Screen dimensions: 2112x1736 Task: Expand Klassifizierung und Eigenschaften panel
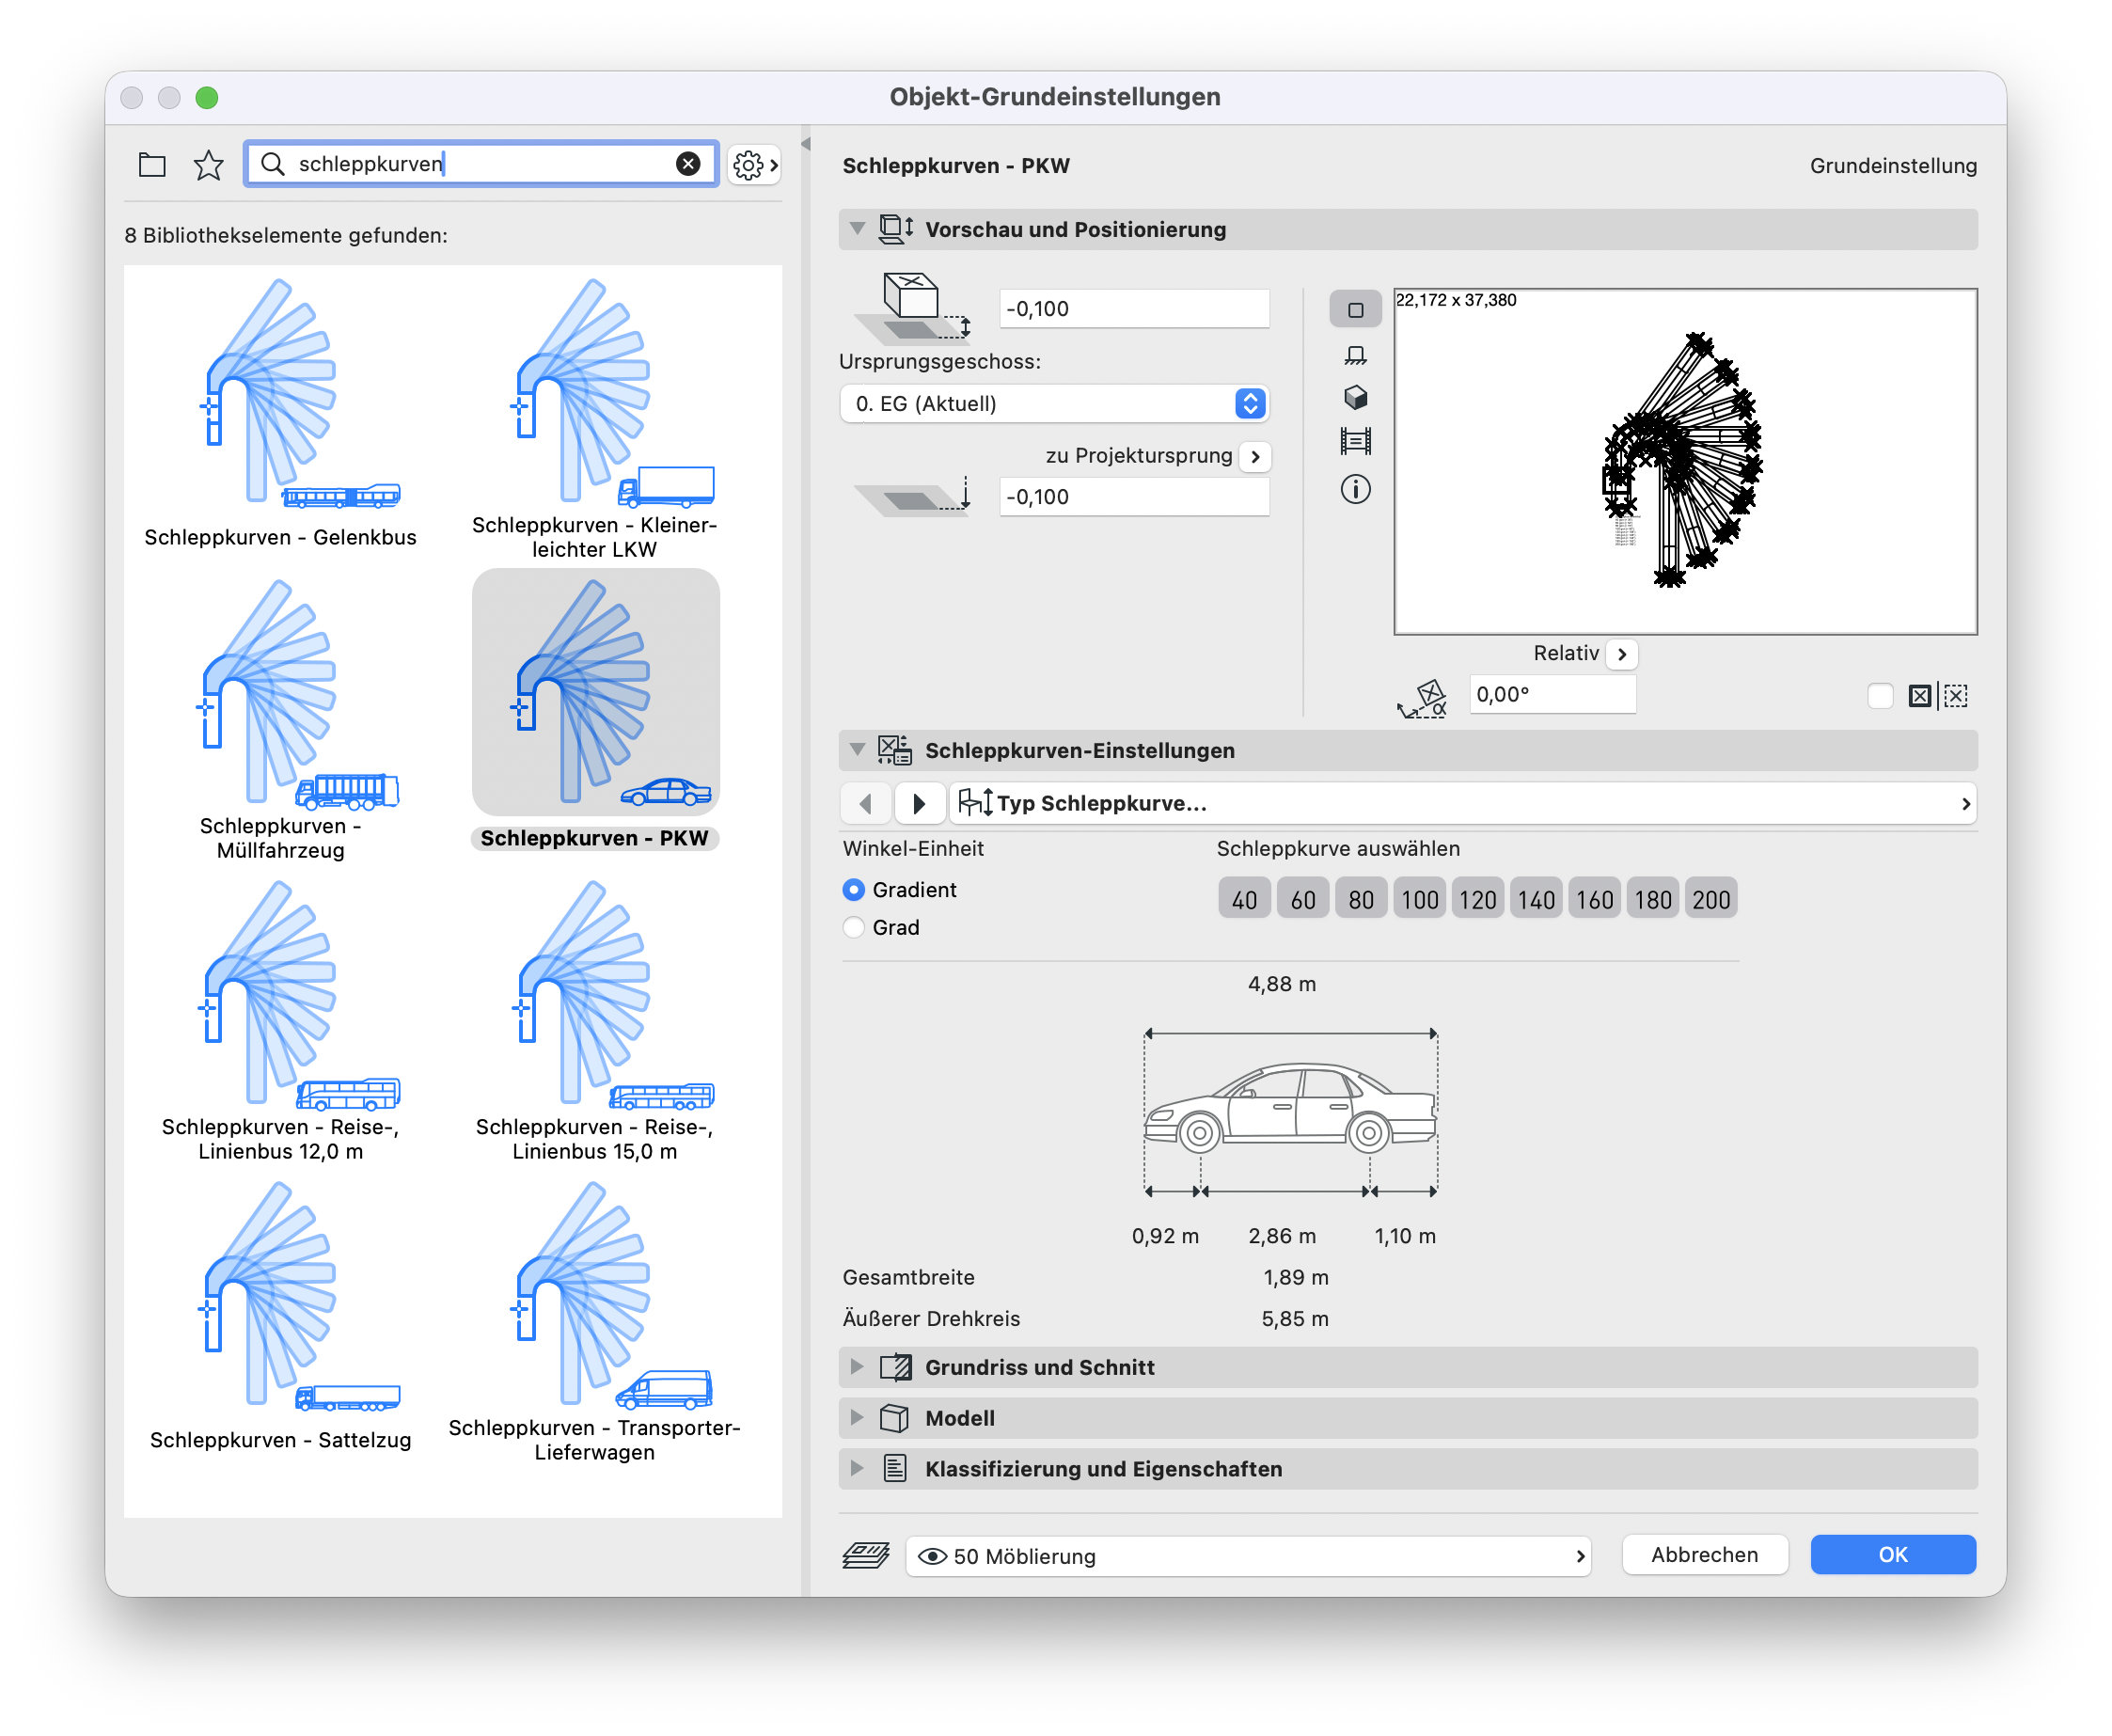click(857, 1469)
